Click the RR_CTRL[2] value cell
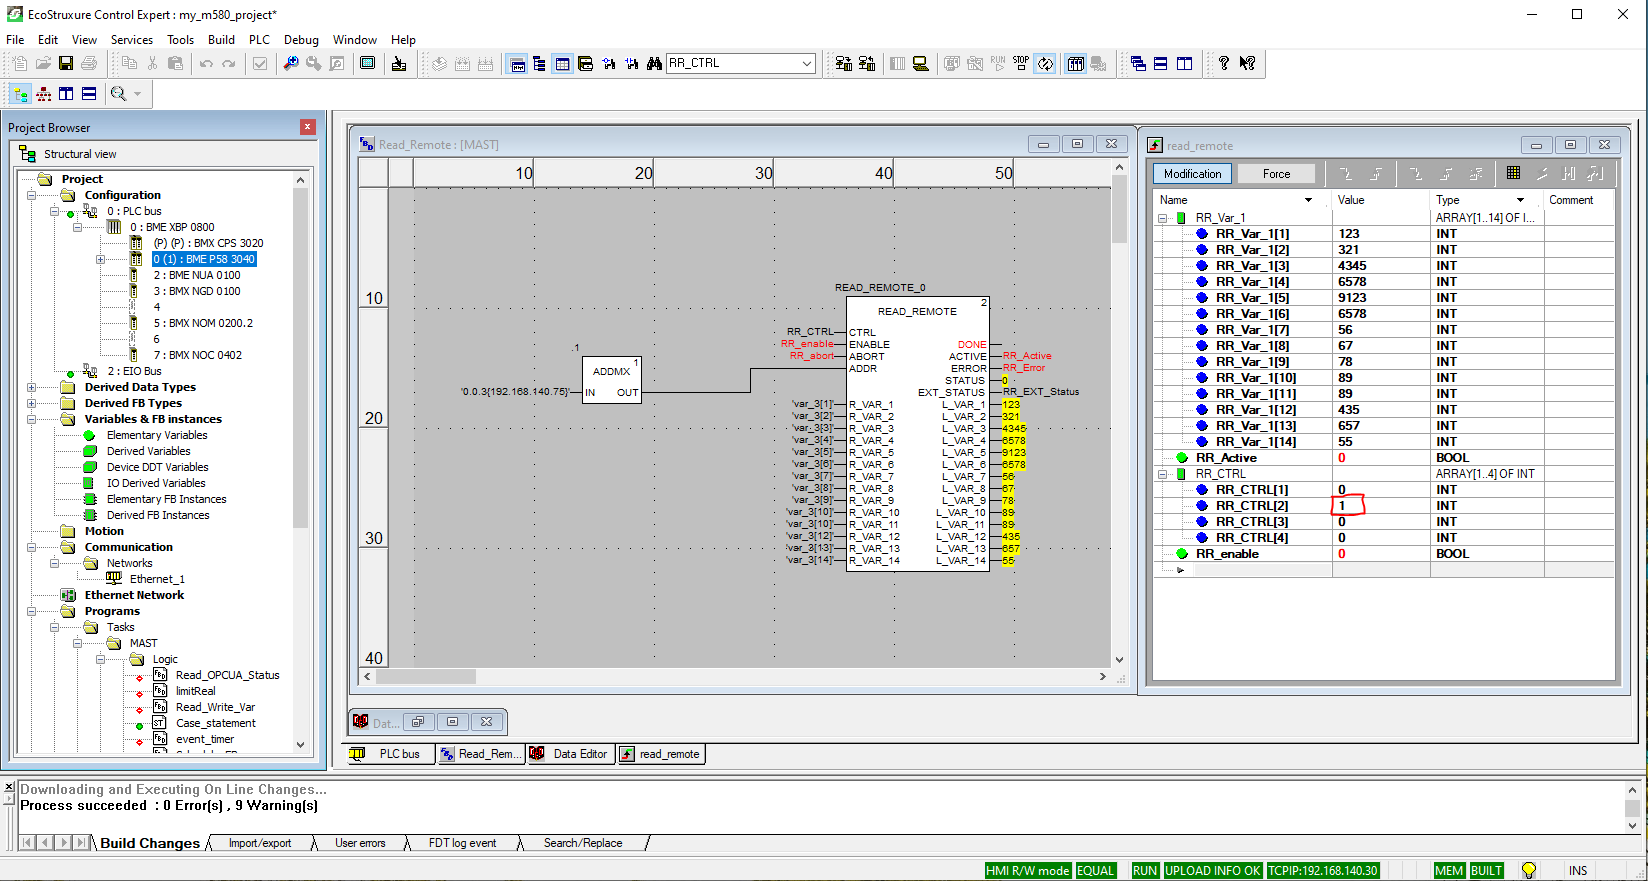Screen dimensions: 1648x881 [1383, 506]
